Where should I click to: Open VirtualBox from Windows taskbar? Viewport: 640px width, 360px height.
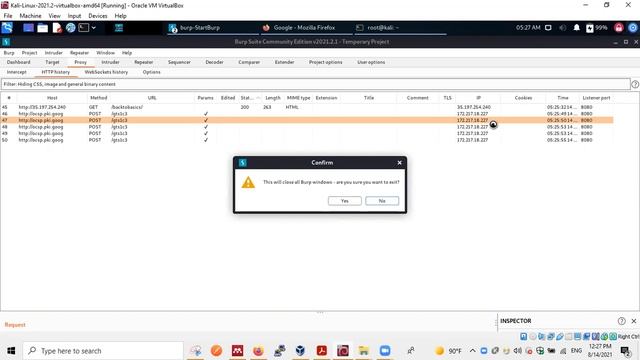300,351
